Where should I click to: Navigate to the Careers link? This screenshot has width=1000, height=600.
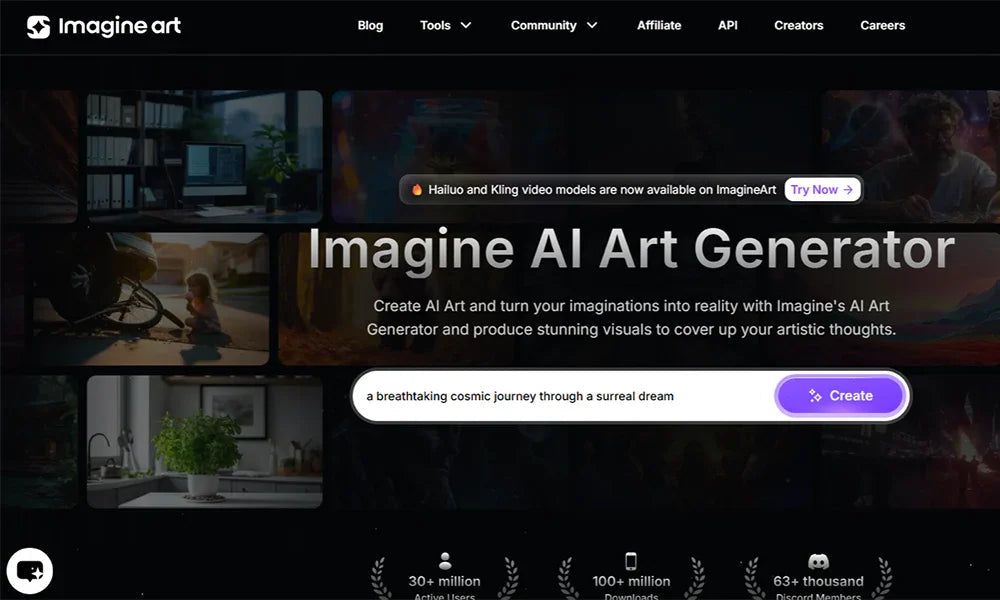pyautogui.click(x=882, y=25)
